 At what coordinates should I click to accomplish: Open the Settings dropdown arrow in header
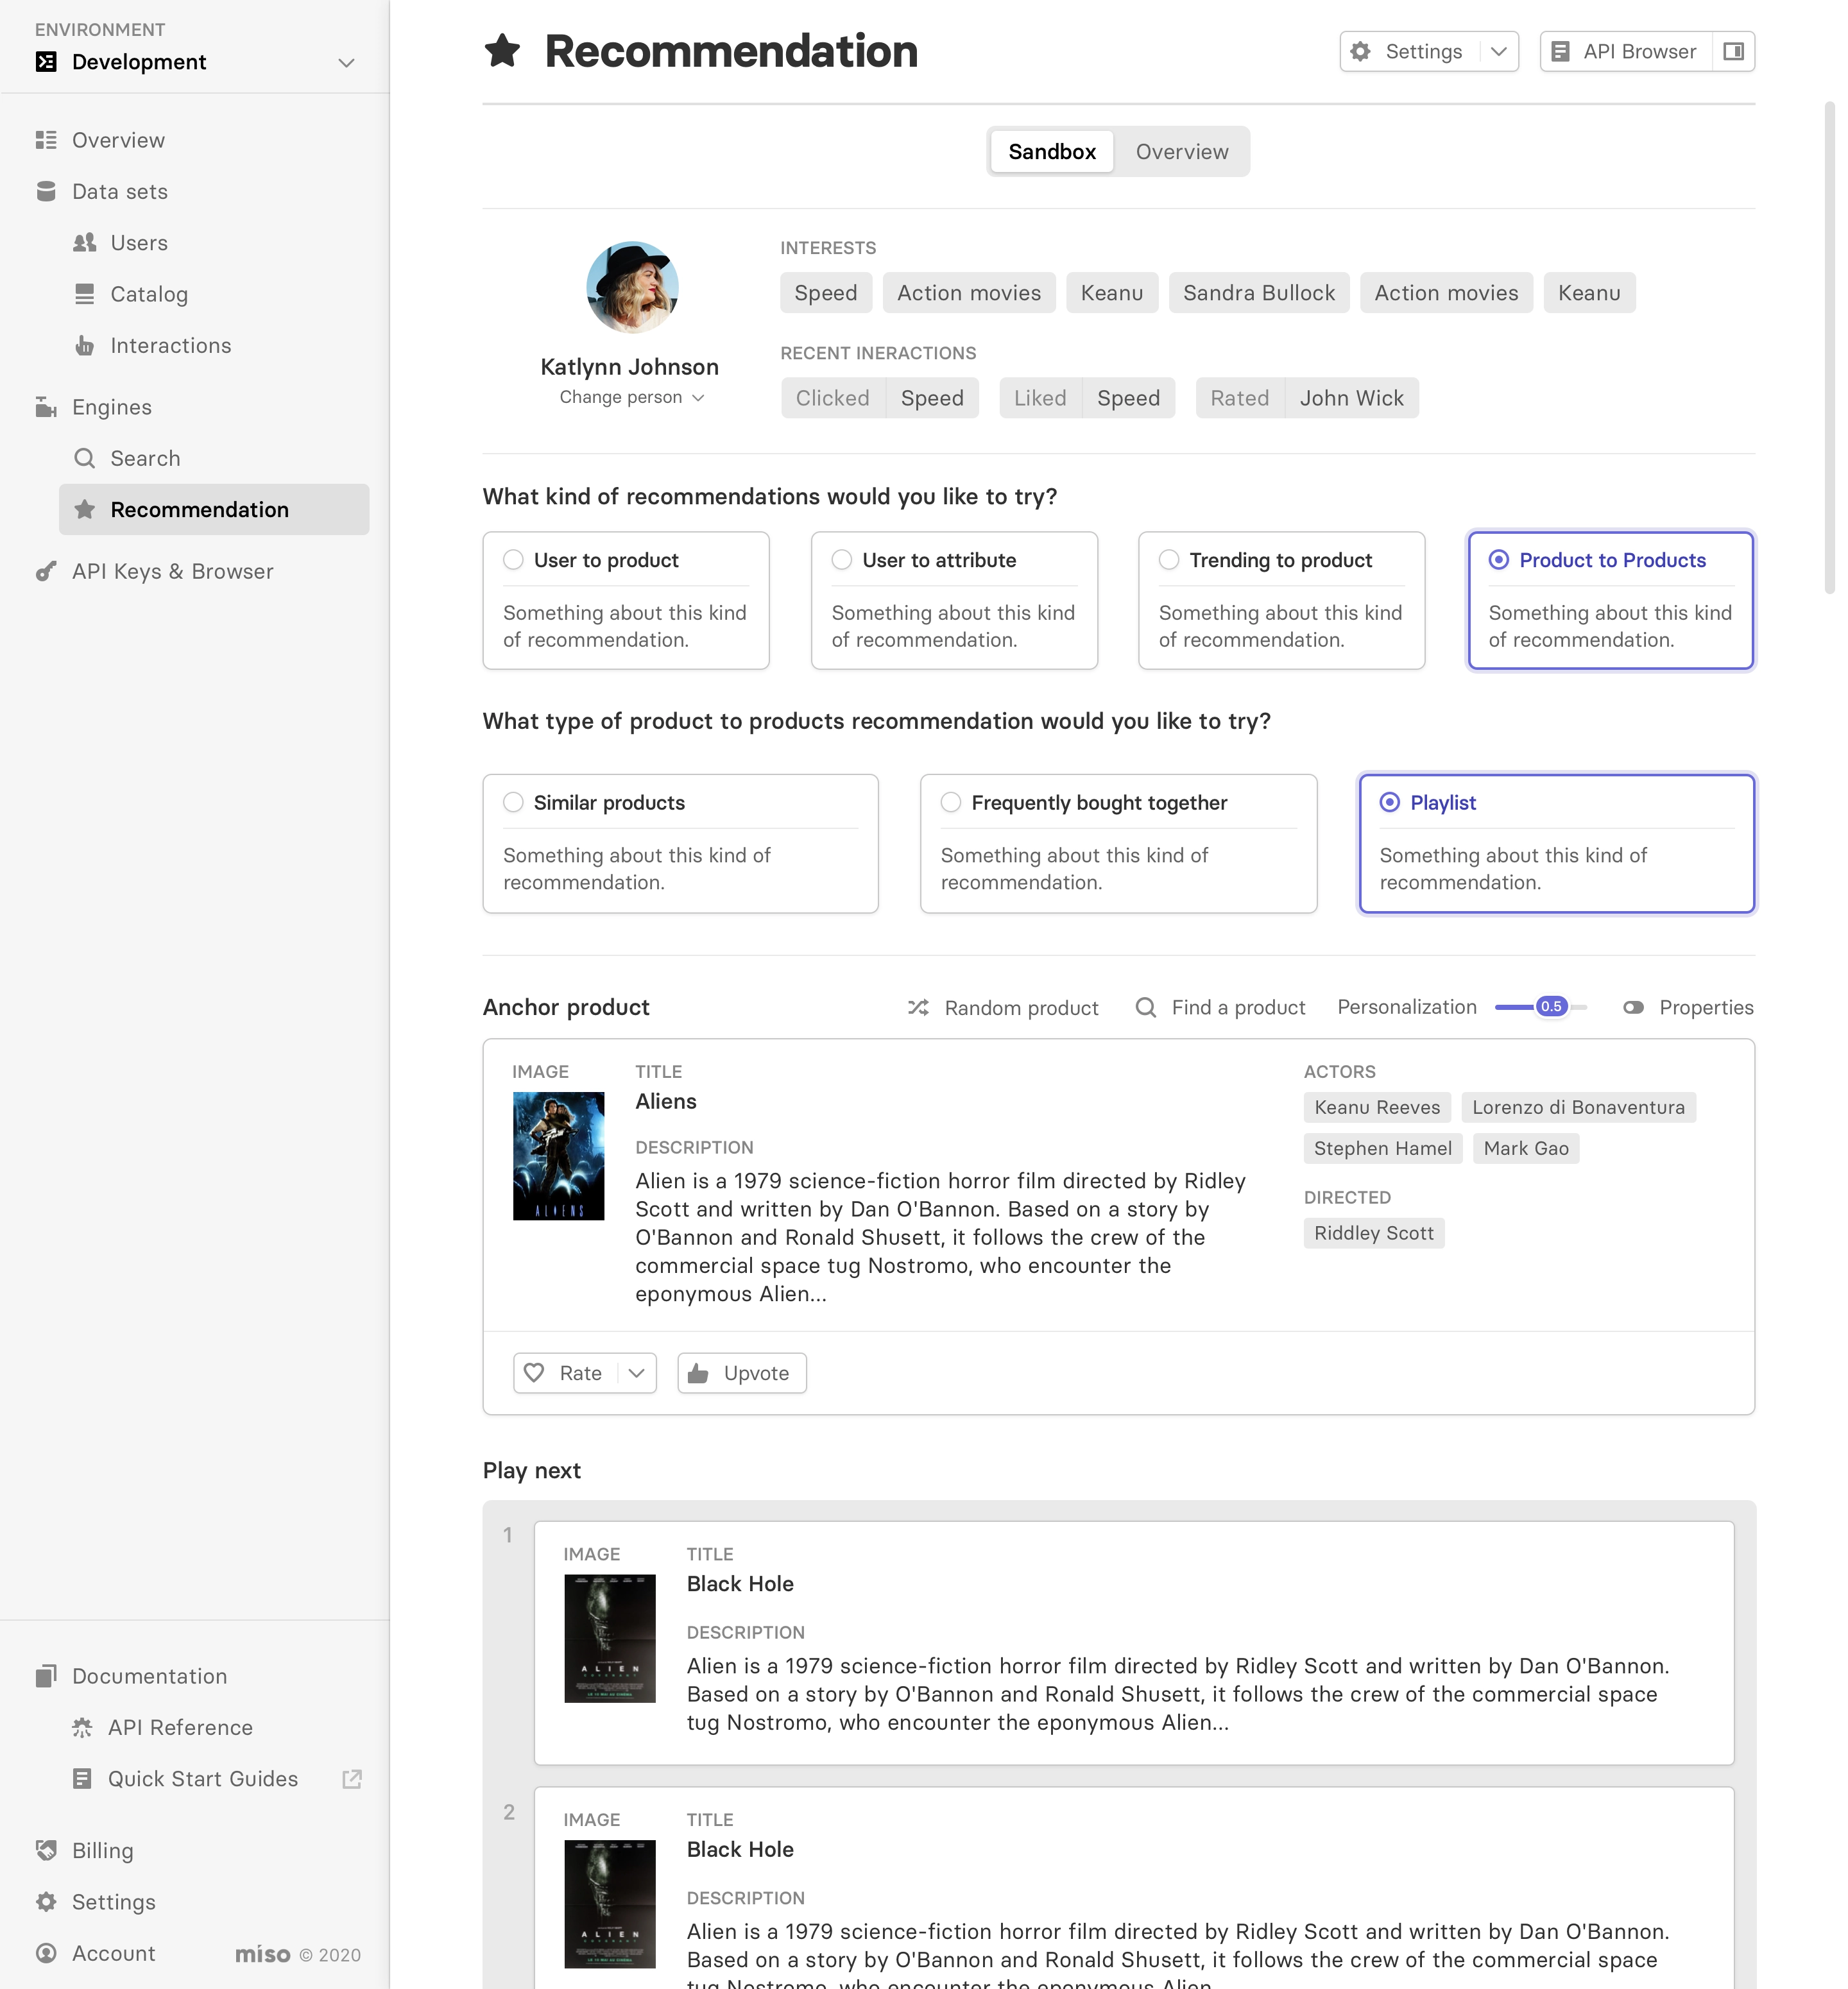pos(1498,51)
